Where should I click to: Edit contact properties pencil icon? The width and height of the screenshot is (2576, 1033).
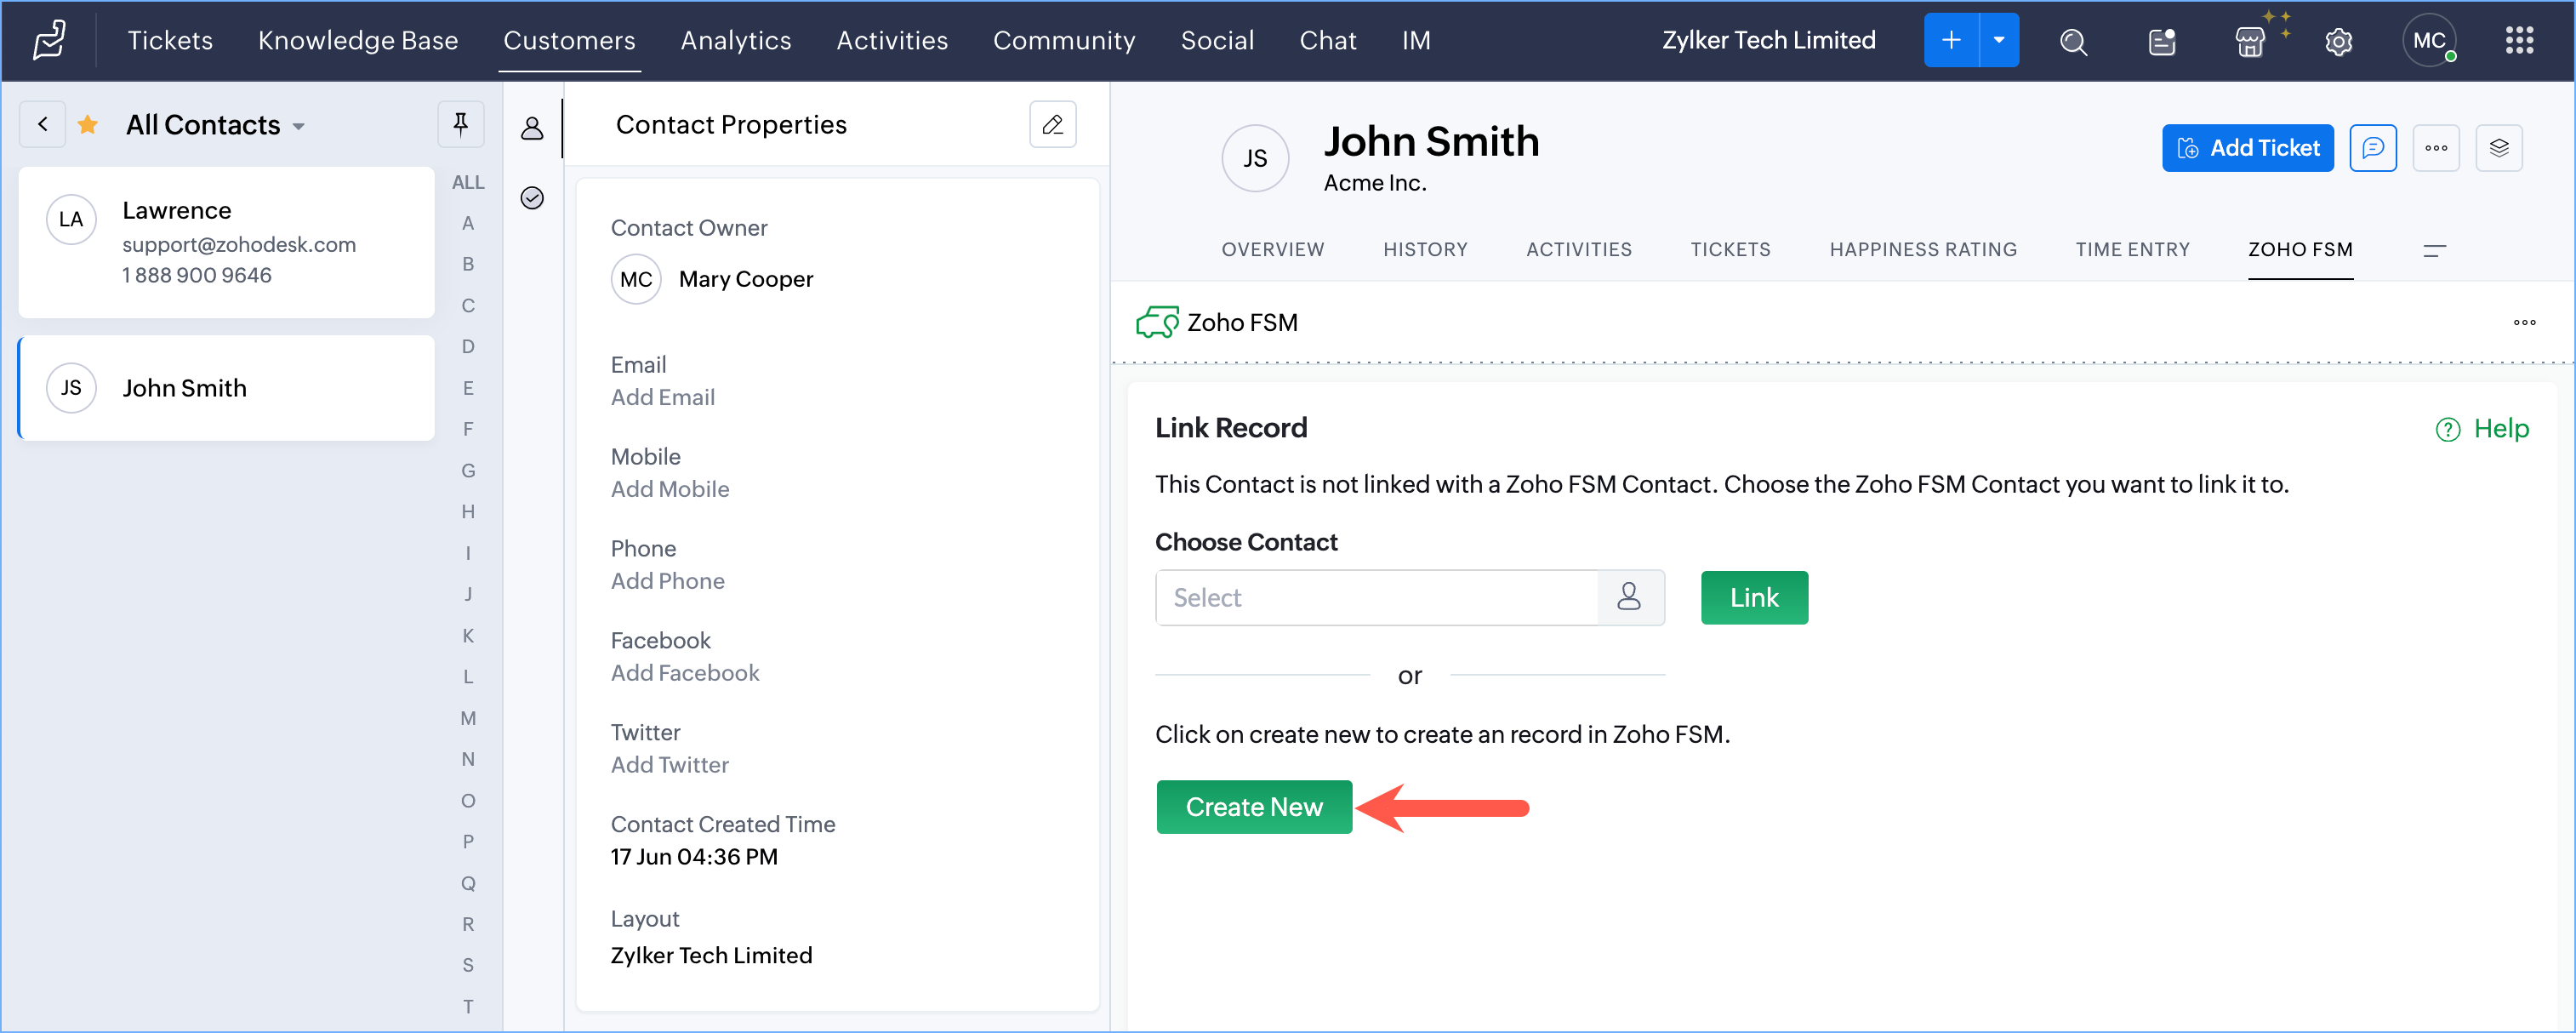(x=1052, y=124)
